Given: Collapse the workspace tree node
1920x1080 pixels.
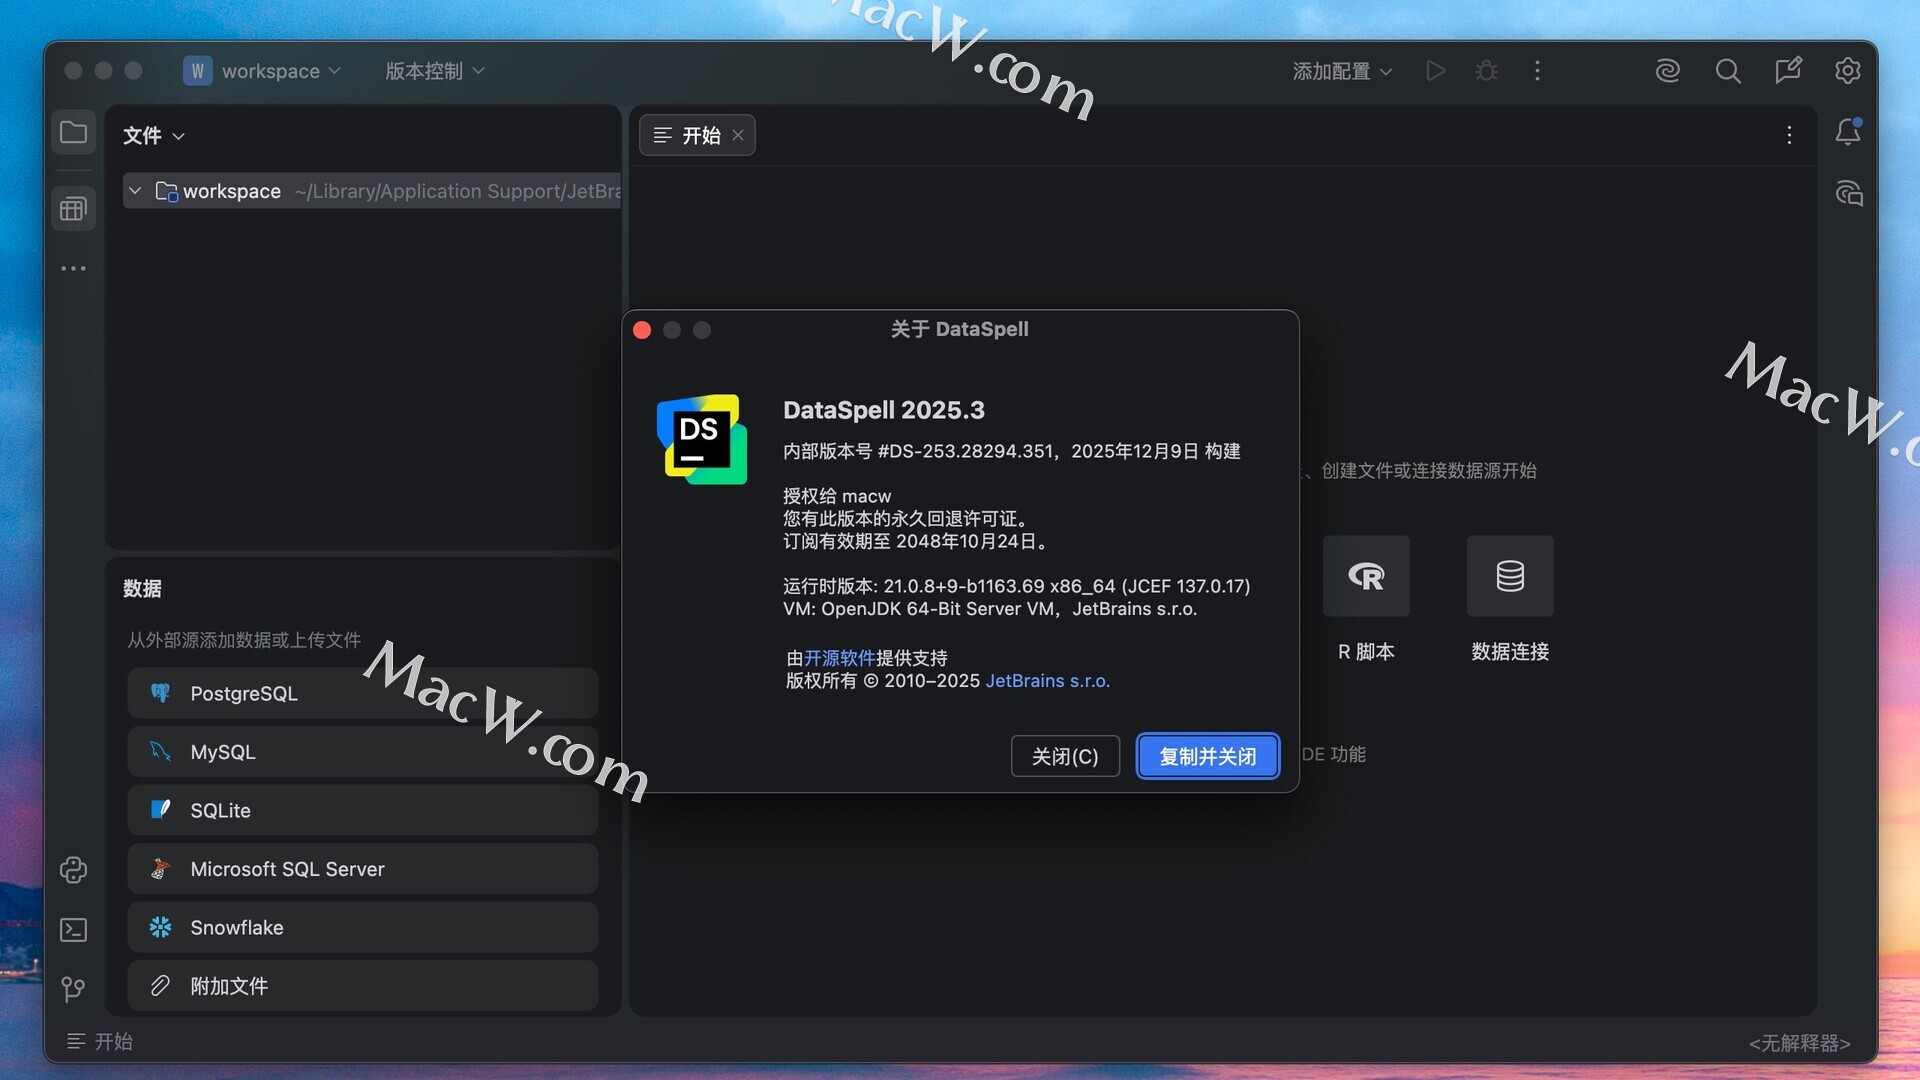Looking at the screenshot, I should [x=135, y=191].
